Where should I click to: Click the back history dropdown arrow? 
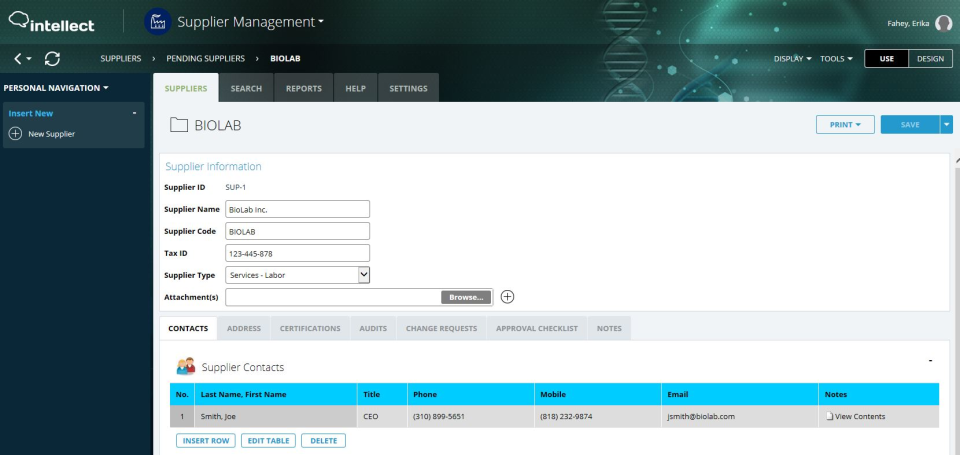[29, 59]
